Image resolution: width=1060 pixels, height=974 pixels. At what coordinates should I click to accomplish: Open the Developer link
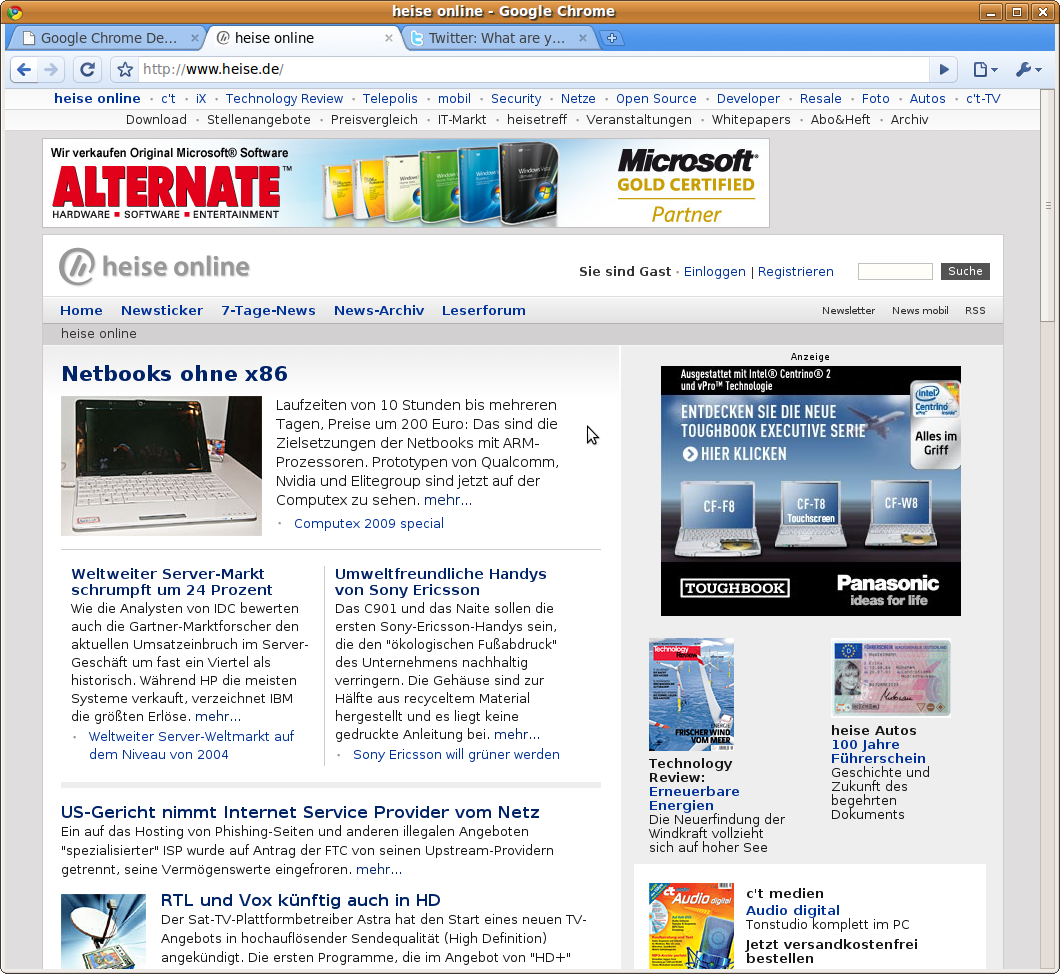[x=748, y=99]
